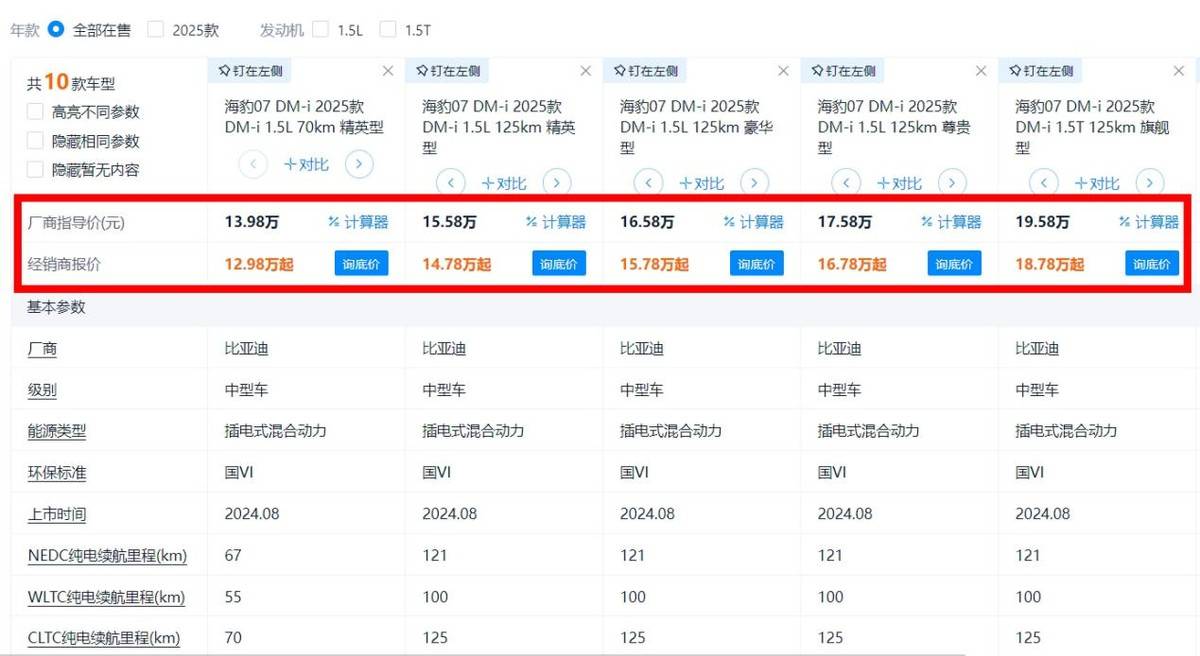Image resolution: width=1200 pixels, height=656 pixels.
Task: Close the 豪华型 comparison column
Action: point(784,71)
